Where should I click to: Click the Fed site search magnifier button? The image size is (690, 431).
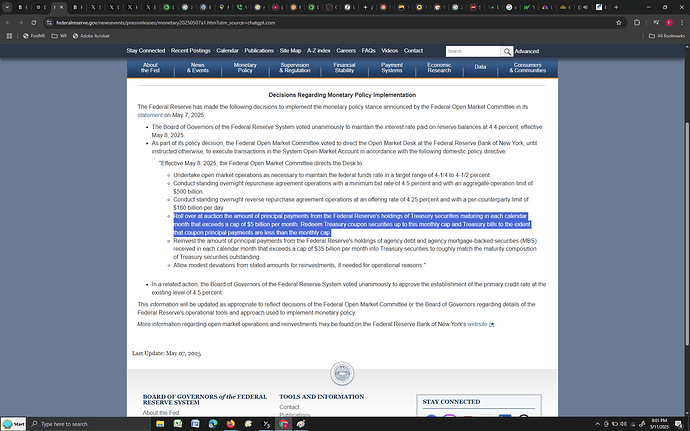coord(507,52)
